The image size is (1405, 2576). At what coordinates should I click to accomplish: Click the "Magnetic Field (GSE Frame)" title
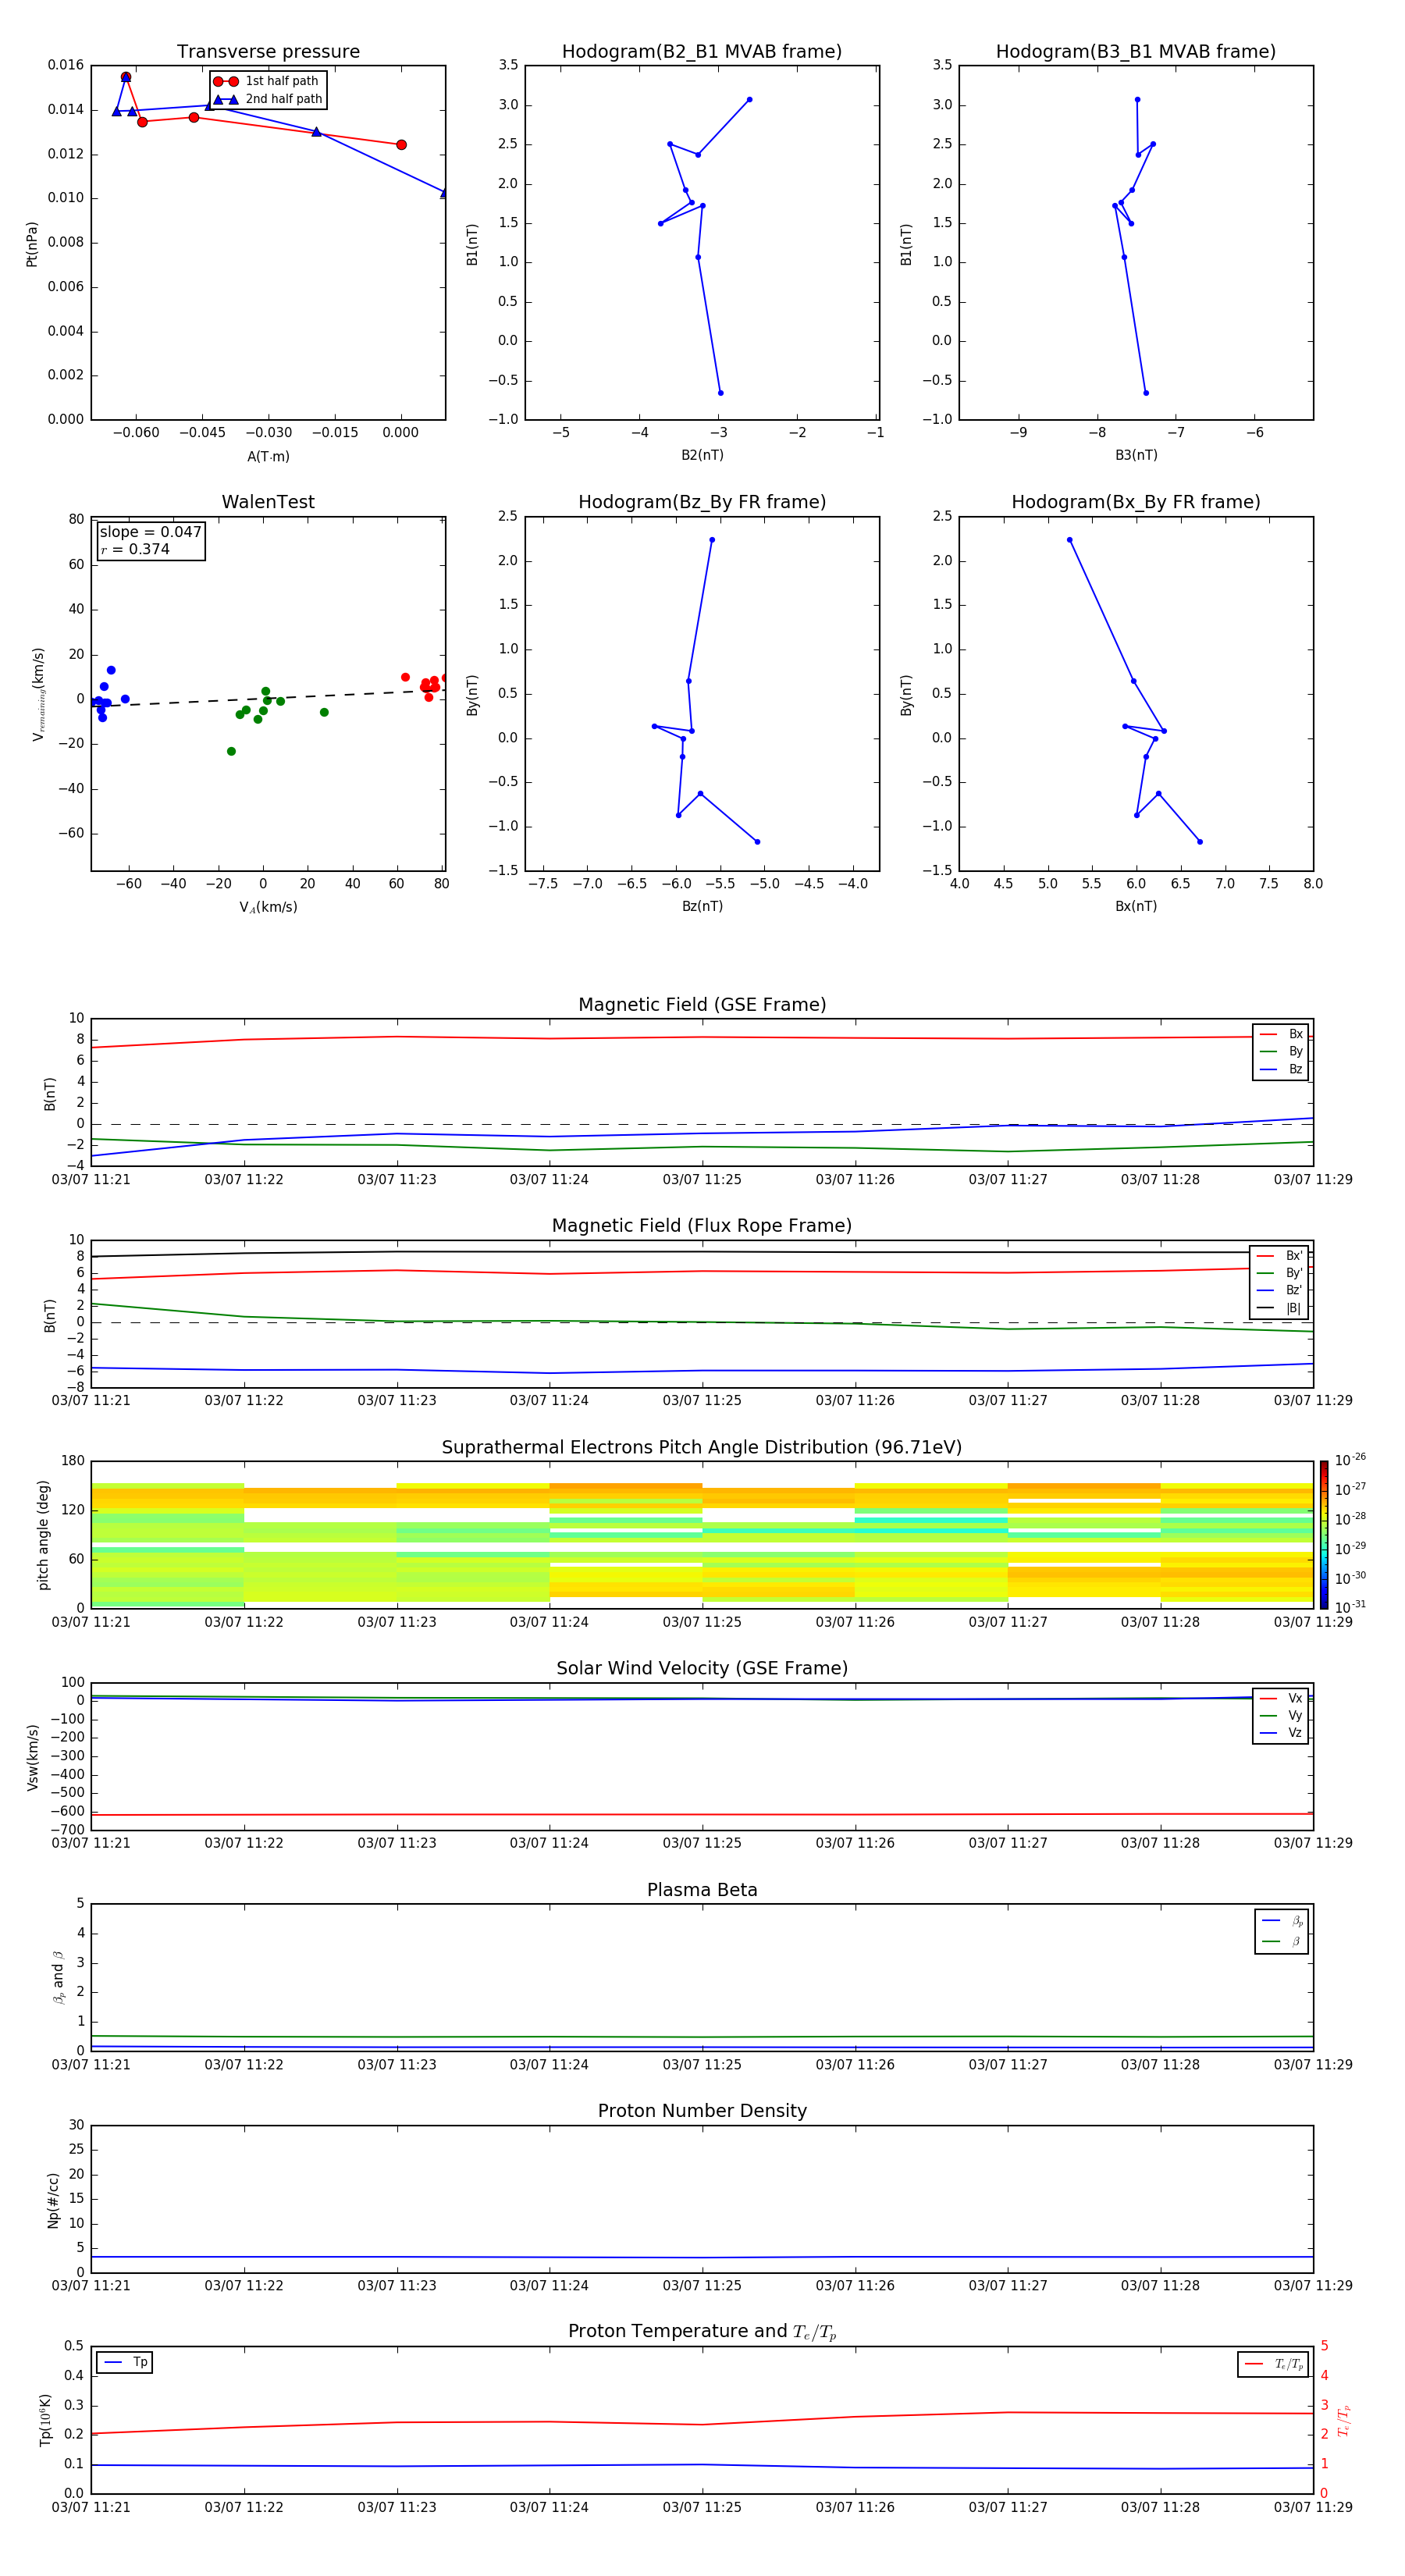702,1005
